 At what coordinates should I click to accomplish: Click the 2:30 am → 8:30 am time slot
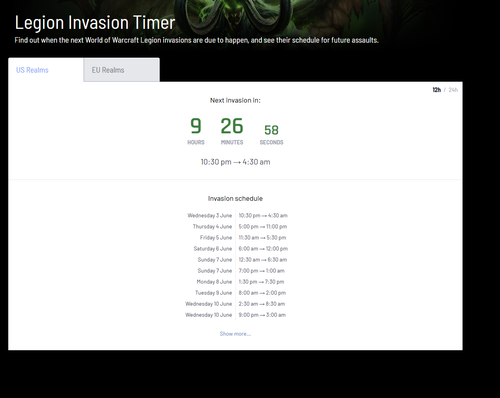pyautogui.click(x=262, y=304)
